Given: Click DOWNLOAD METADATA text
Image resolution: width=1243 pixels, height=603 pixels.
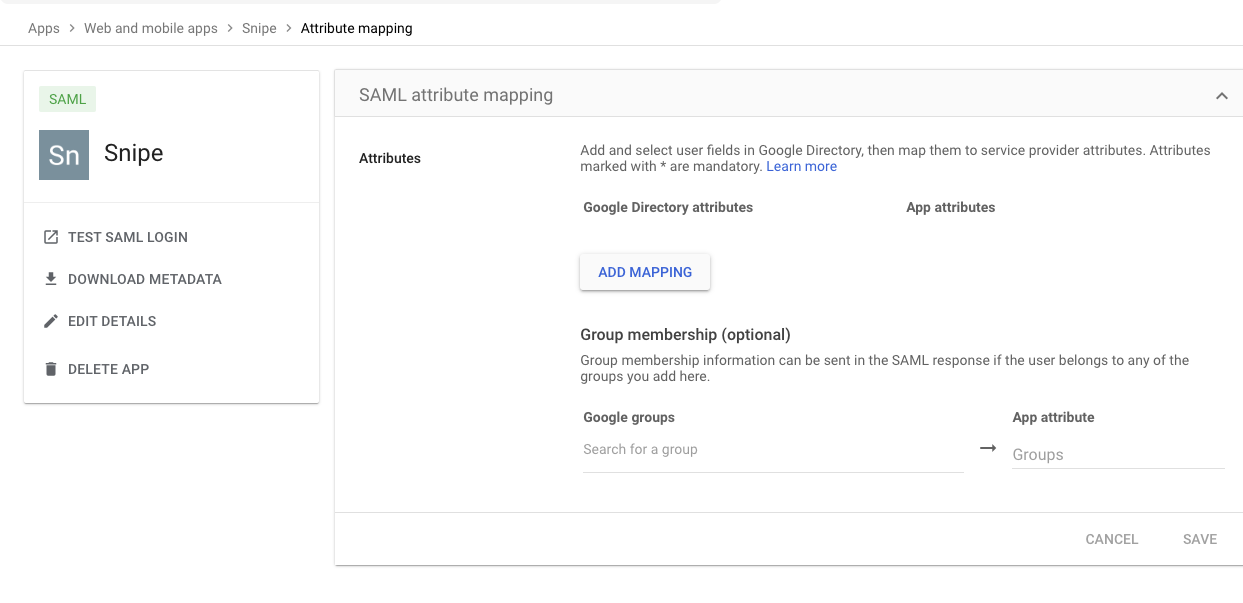Looking at the screenshot, I should pyautogui.click(x=145, y=279).
